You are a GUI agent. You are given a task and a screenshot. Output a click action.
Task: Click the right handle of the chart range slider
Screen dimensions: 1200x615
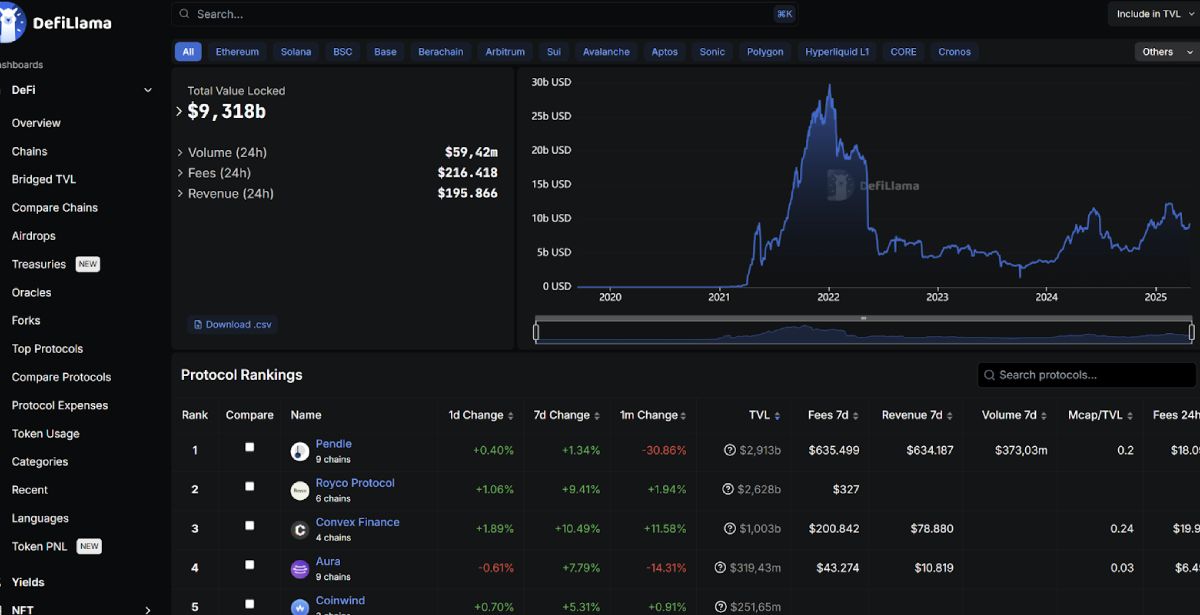[x=1192, y=332]
